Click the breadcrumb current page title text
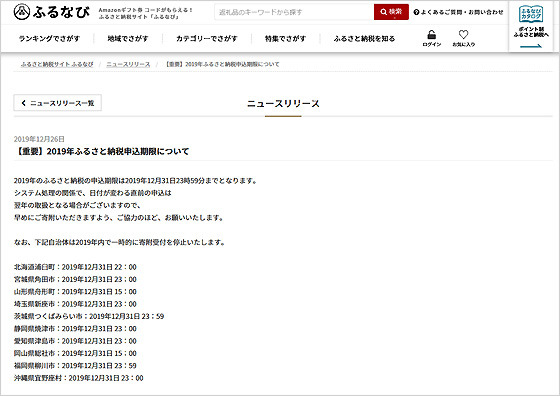This screenshot has width=560, height=396. [x=222, y=64]
